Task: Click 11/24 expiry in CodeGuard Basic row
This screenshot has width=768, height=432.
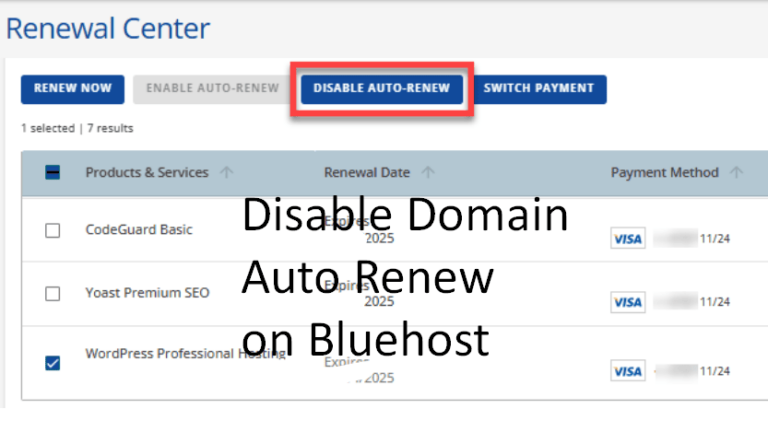Action: [715, 239]
